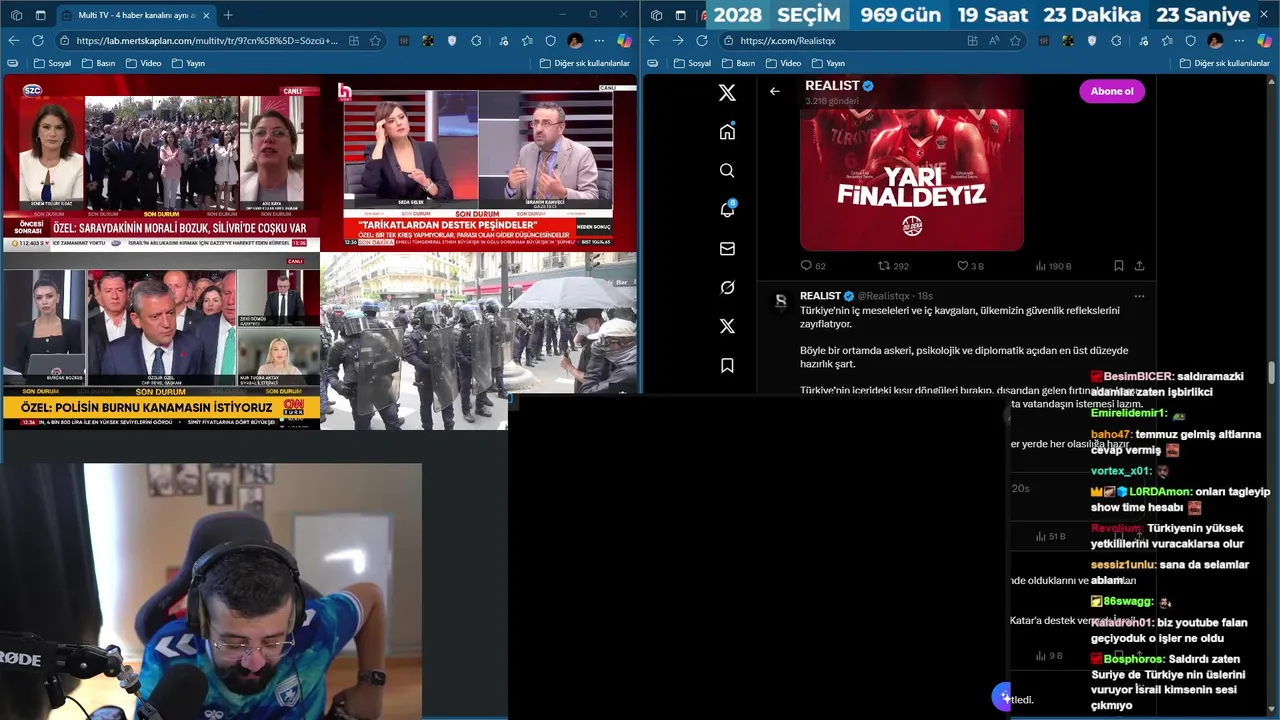The height and width of the screenshot is (720, 1280).
Task: Refresh the Multi TV page
Action: pos(38,40)
